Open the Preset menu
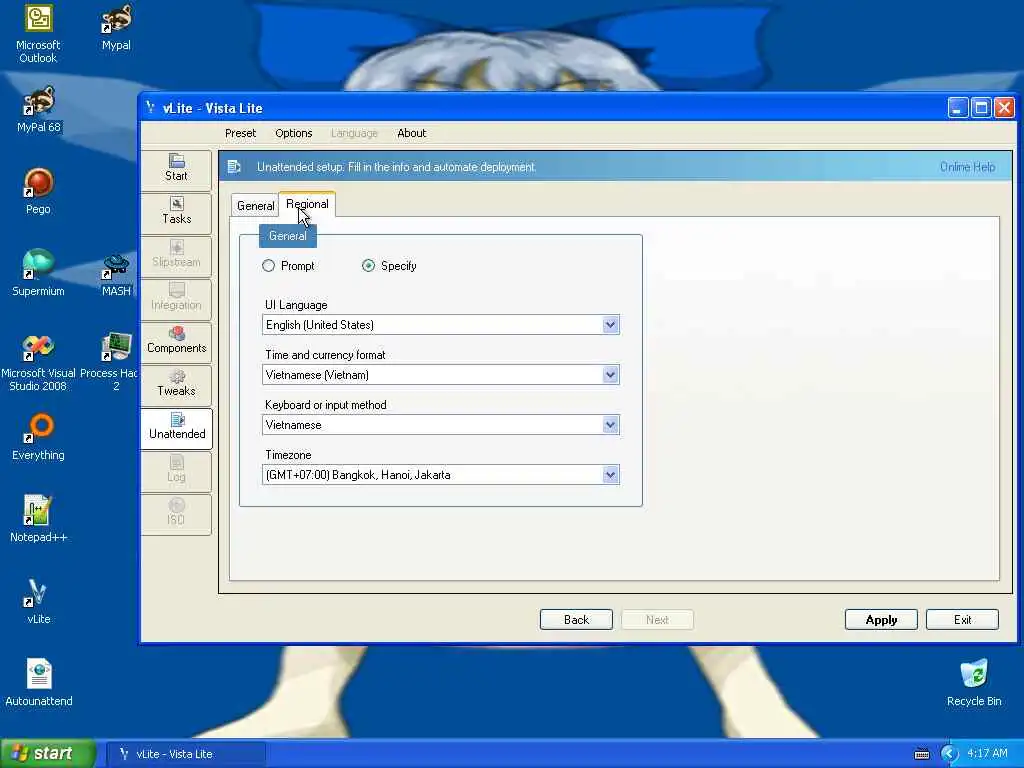The width and height of the screenshot is (1024, 768). [x=240, y=133]
